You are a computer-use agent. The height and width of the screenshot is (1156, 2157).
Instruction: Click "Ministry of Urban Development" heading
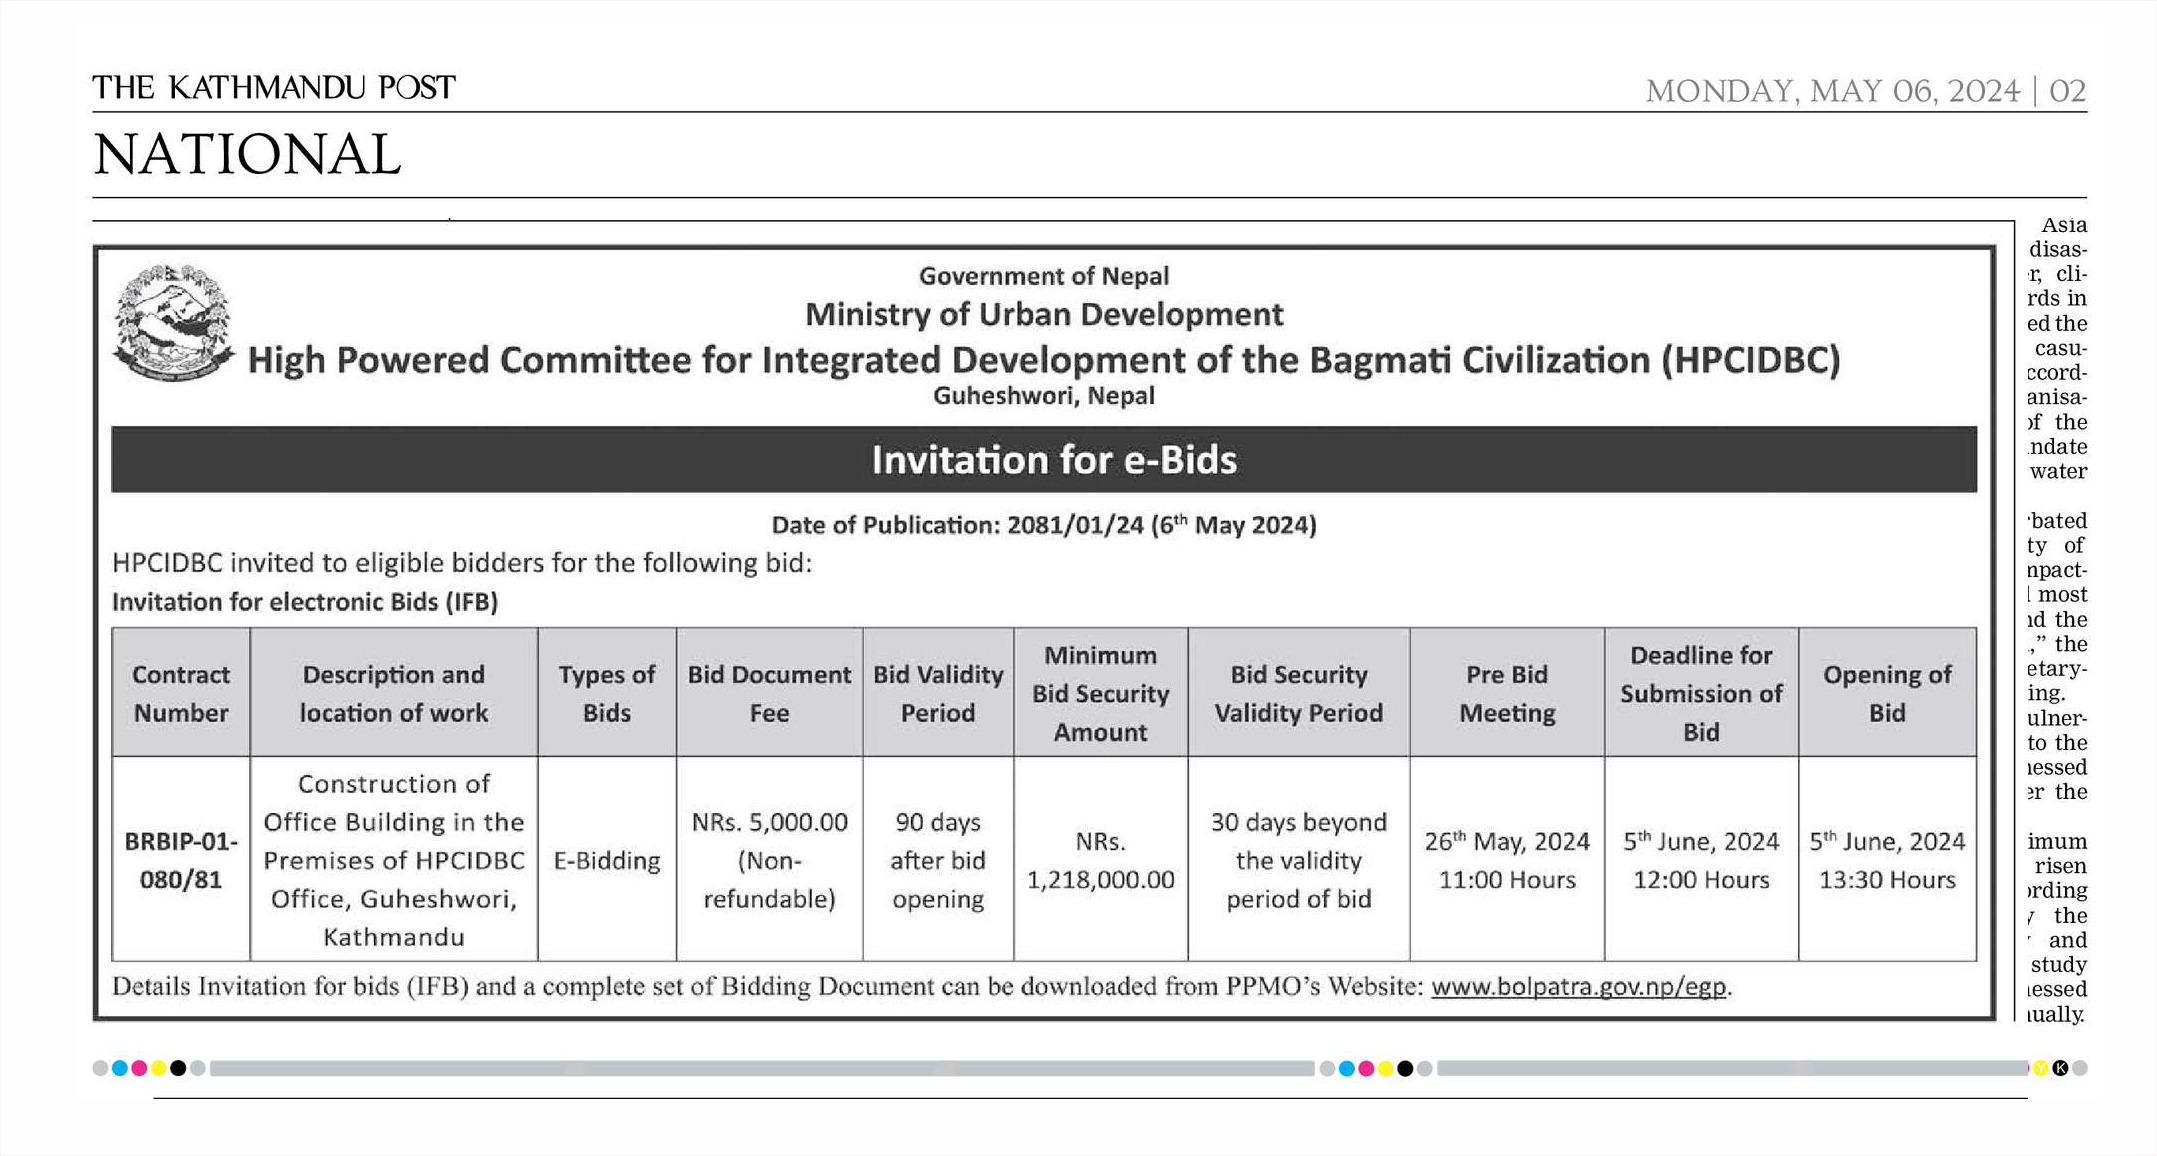coord(1044,314)
